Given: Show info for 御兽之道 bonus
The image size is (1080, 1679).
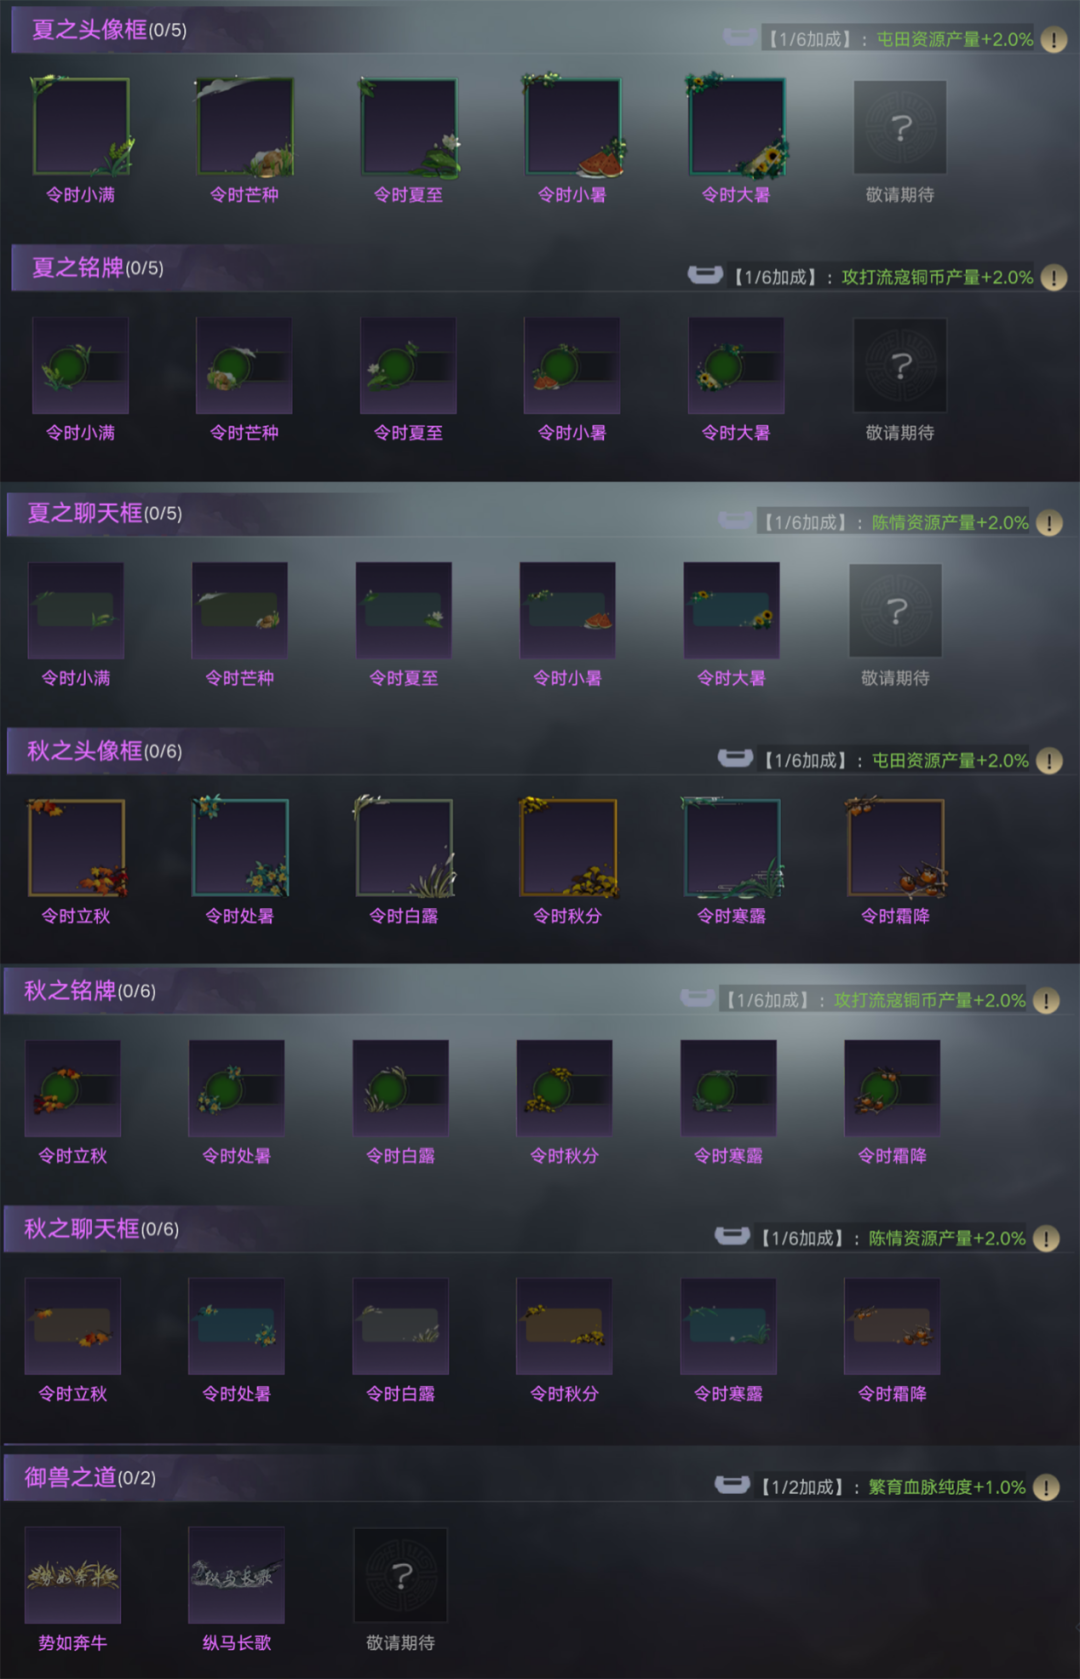Looking at the screenshot, I should (x=1046, y=1488).
